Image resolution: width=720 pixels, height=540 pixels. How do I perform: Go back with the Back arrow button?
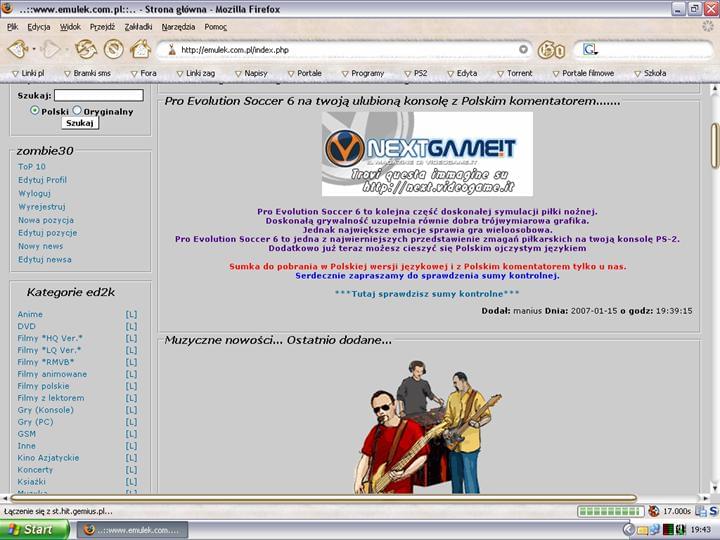(x=17, y=49)
